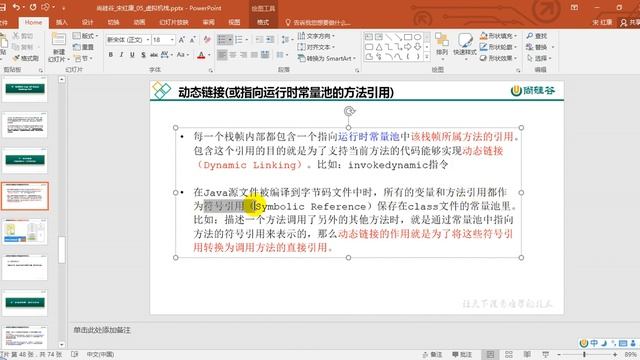Open Shape Fill (形状填充) dropdown

click(498, 36)
